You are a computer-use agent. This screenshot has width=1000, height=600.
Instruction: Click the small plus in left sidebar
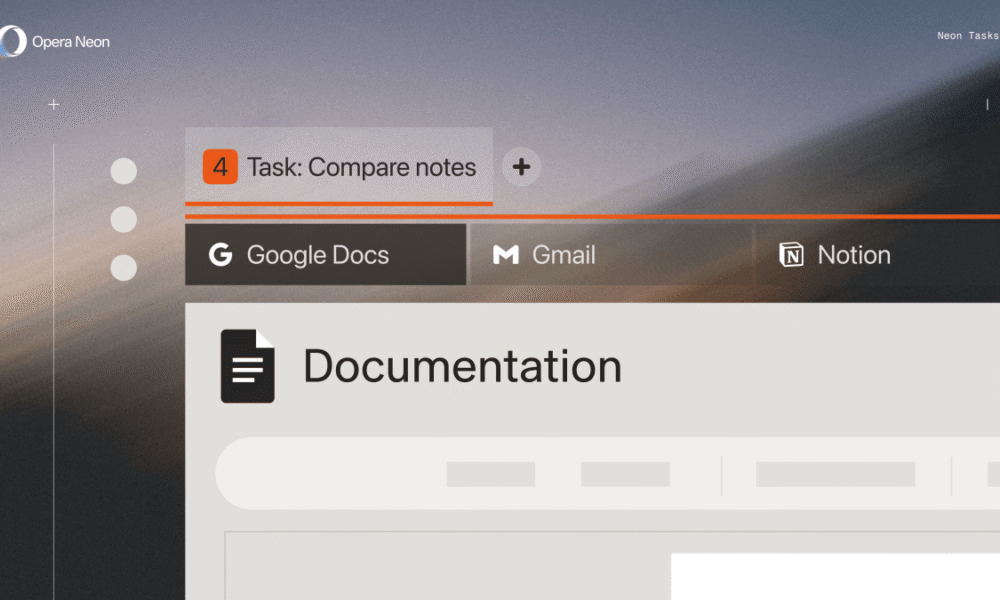click(x=54, y=104)
